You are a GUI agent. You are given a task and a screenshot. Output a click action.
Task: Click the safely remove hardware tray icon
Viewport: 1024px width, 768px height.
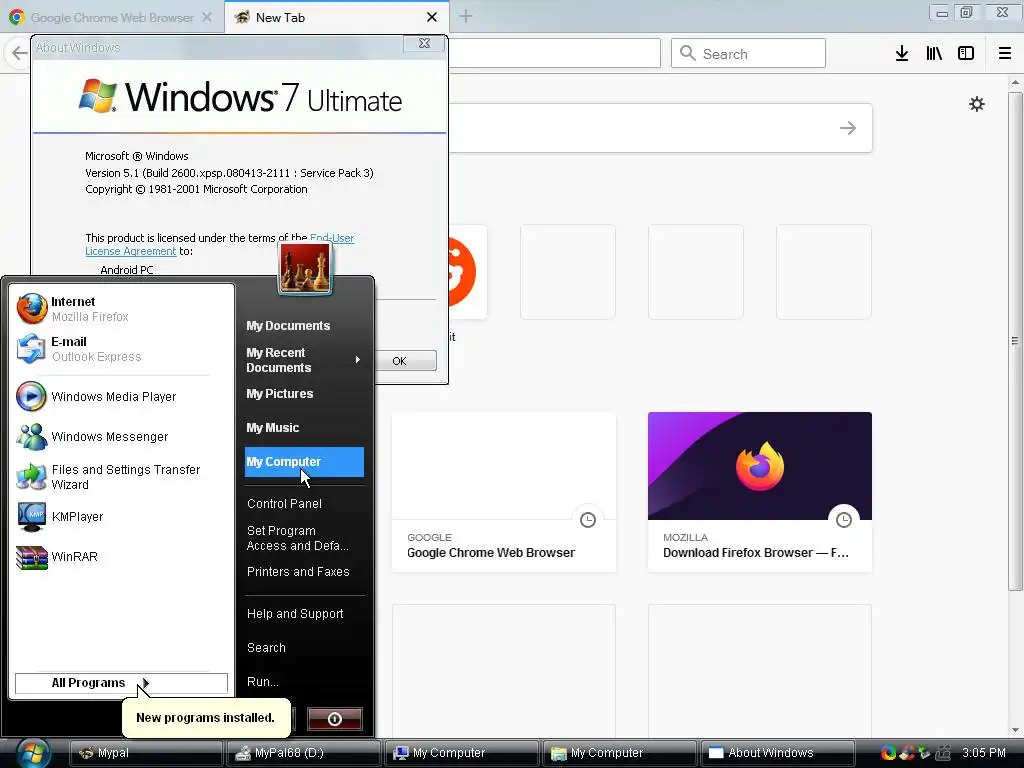click(x=923, y=752)
